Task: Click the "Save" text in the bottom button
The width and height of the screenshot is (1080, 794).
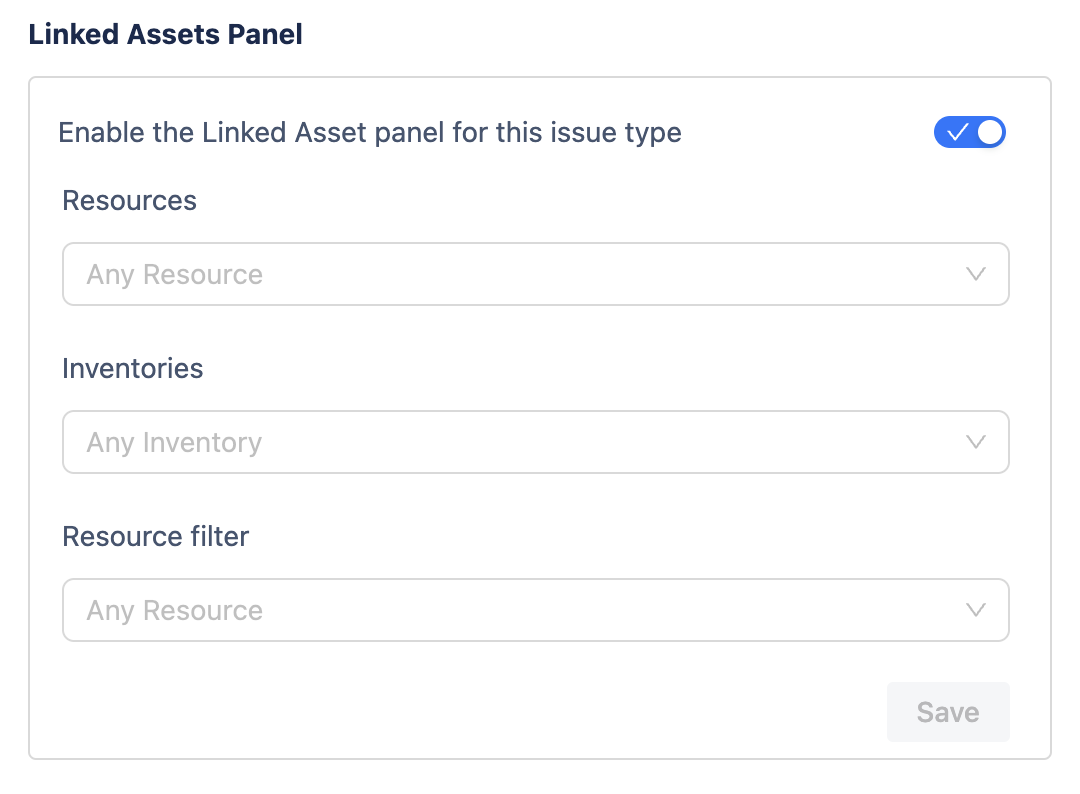Action: [x=947, y=712]
